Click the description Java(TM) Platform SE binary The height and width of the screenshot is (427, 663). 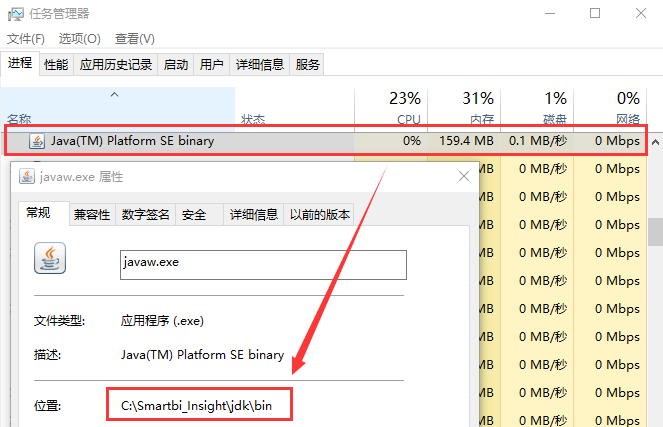(x=203, y=355)
